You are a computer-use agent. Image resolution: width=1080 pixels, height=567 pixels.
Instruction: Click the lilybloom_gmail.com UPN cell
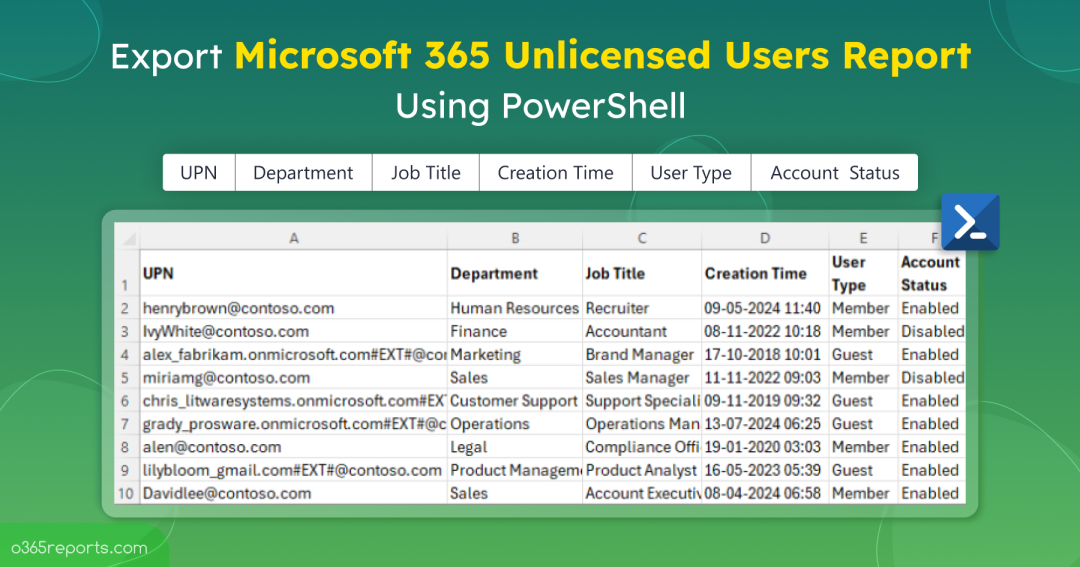click(x=293, y=470)
